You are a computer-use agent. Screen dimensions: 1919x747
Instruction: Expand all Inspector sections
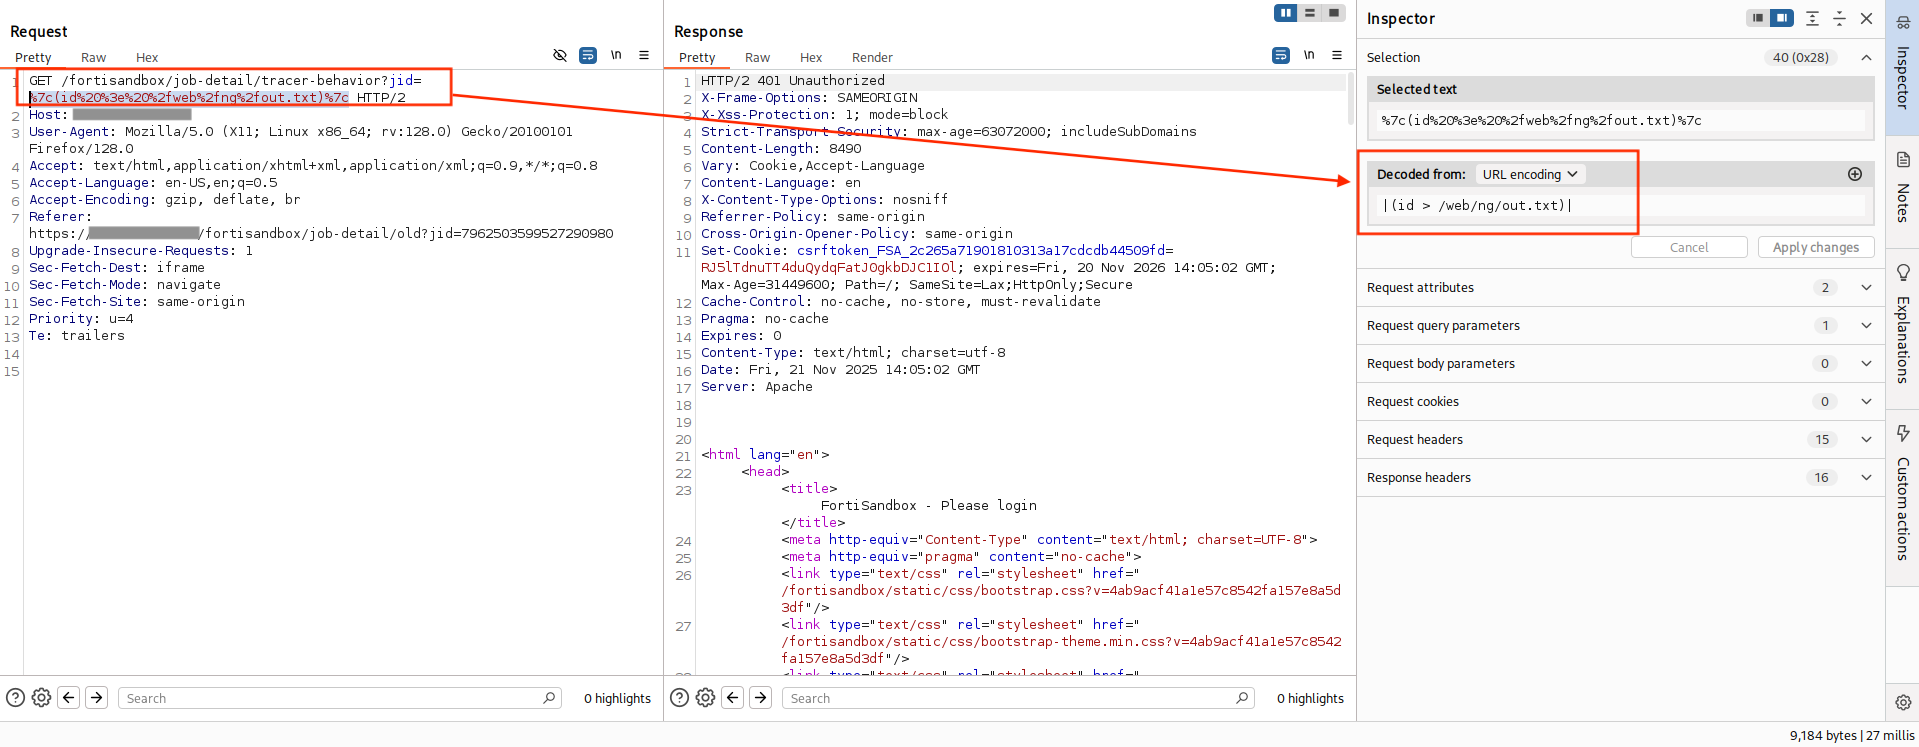tap(1812, 18)
